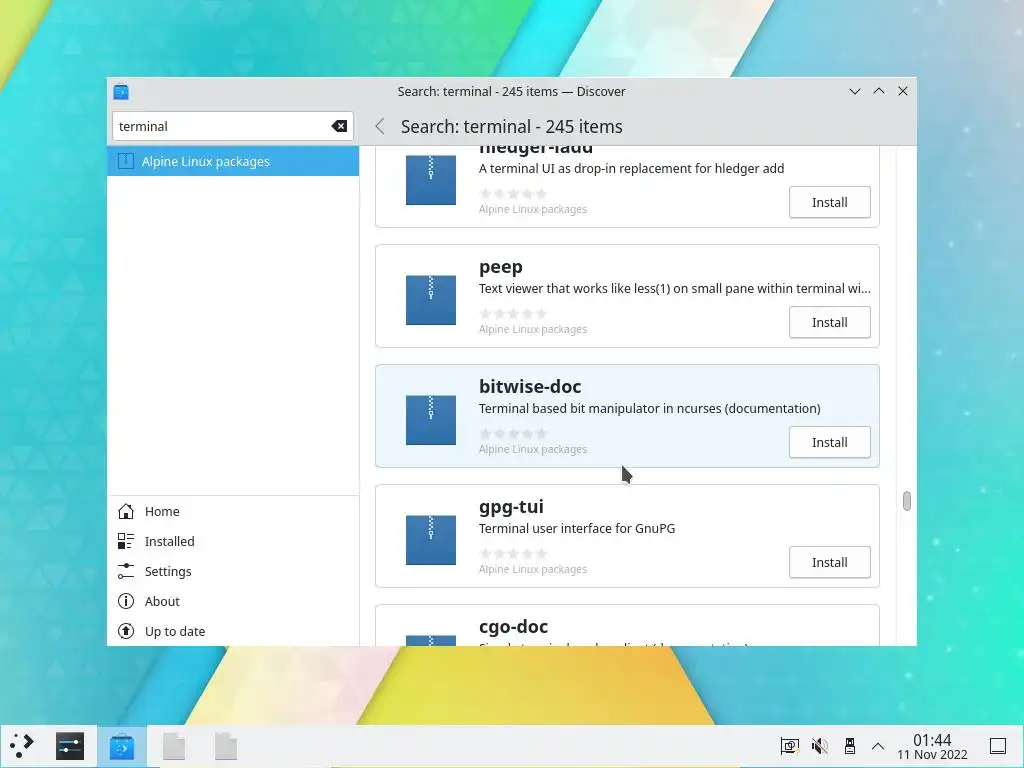Open the About page
The image size is (1024, 768).
(x=233, y=601)
